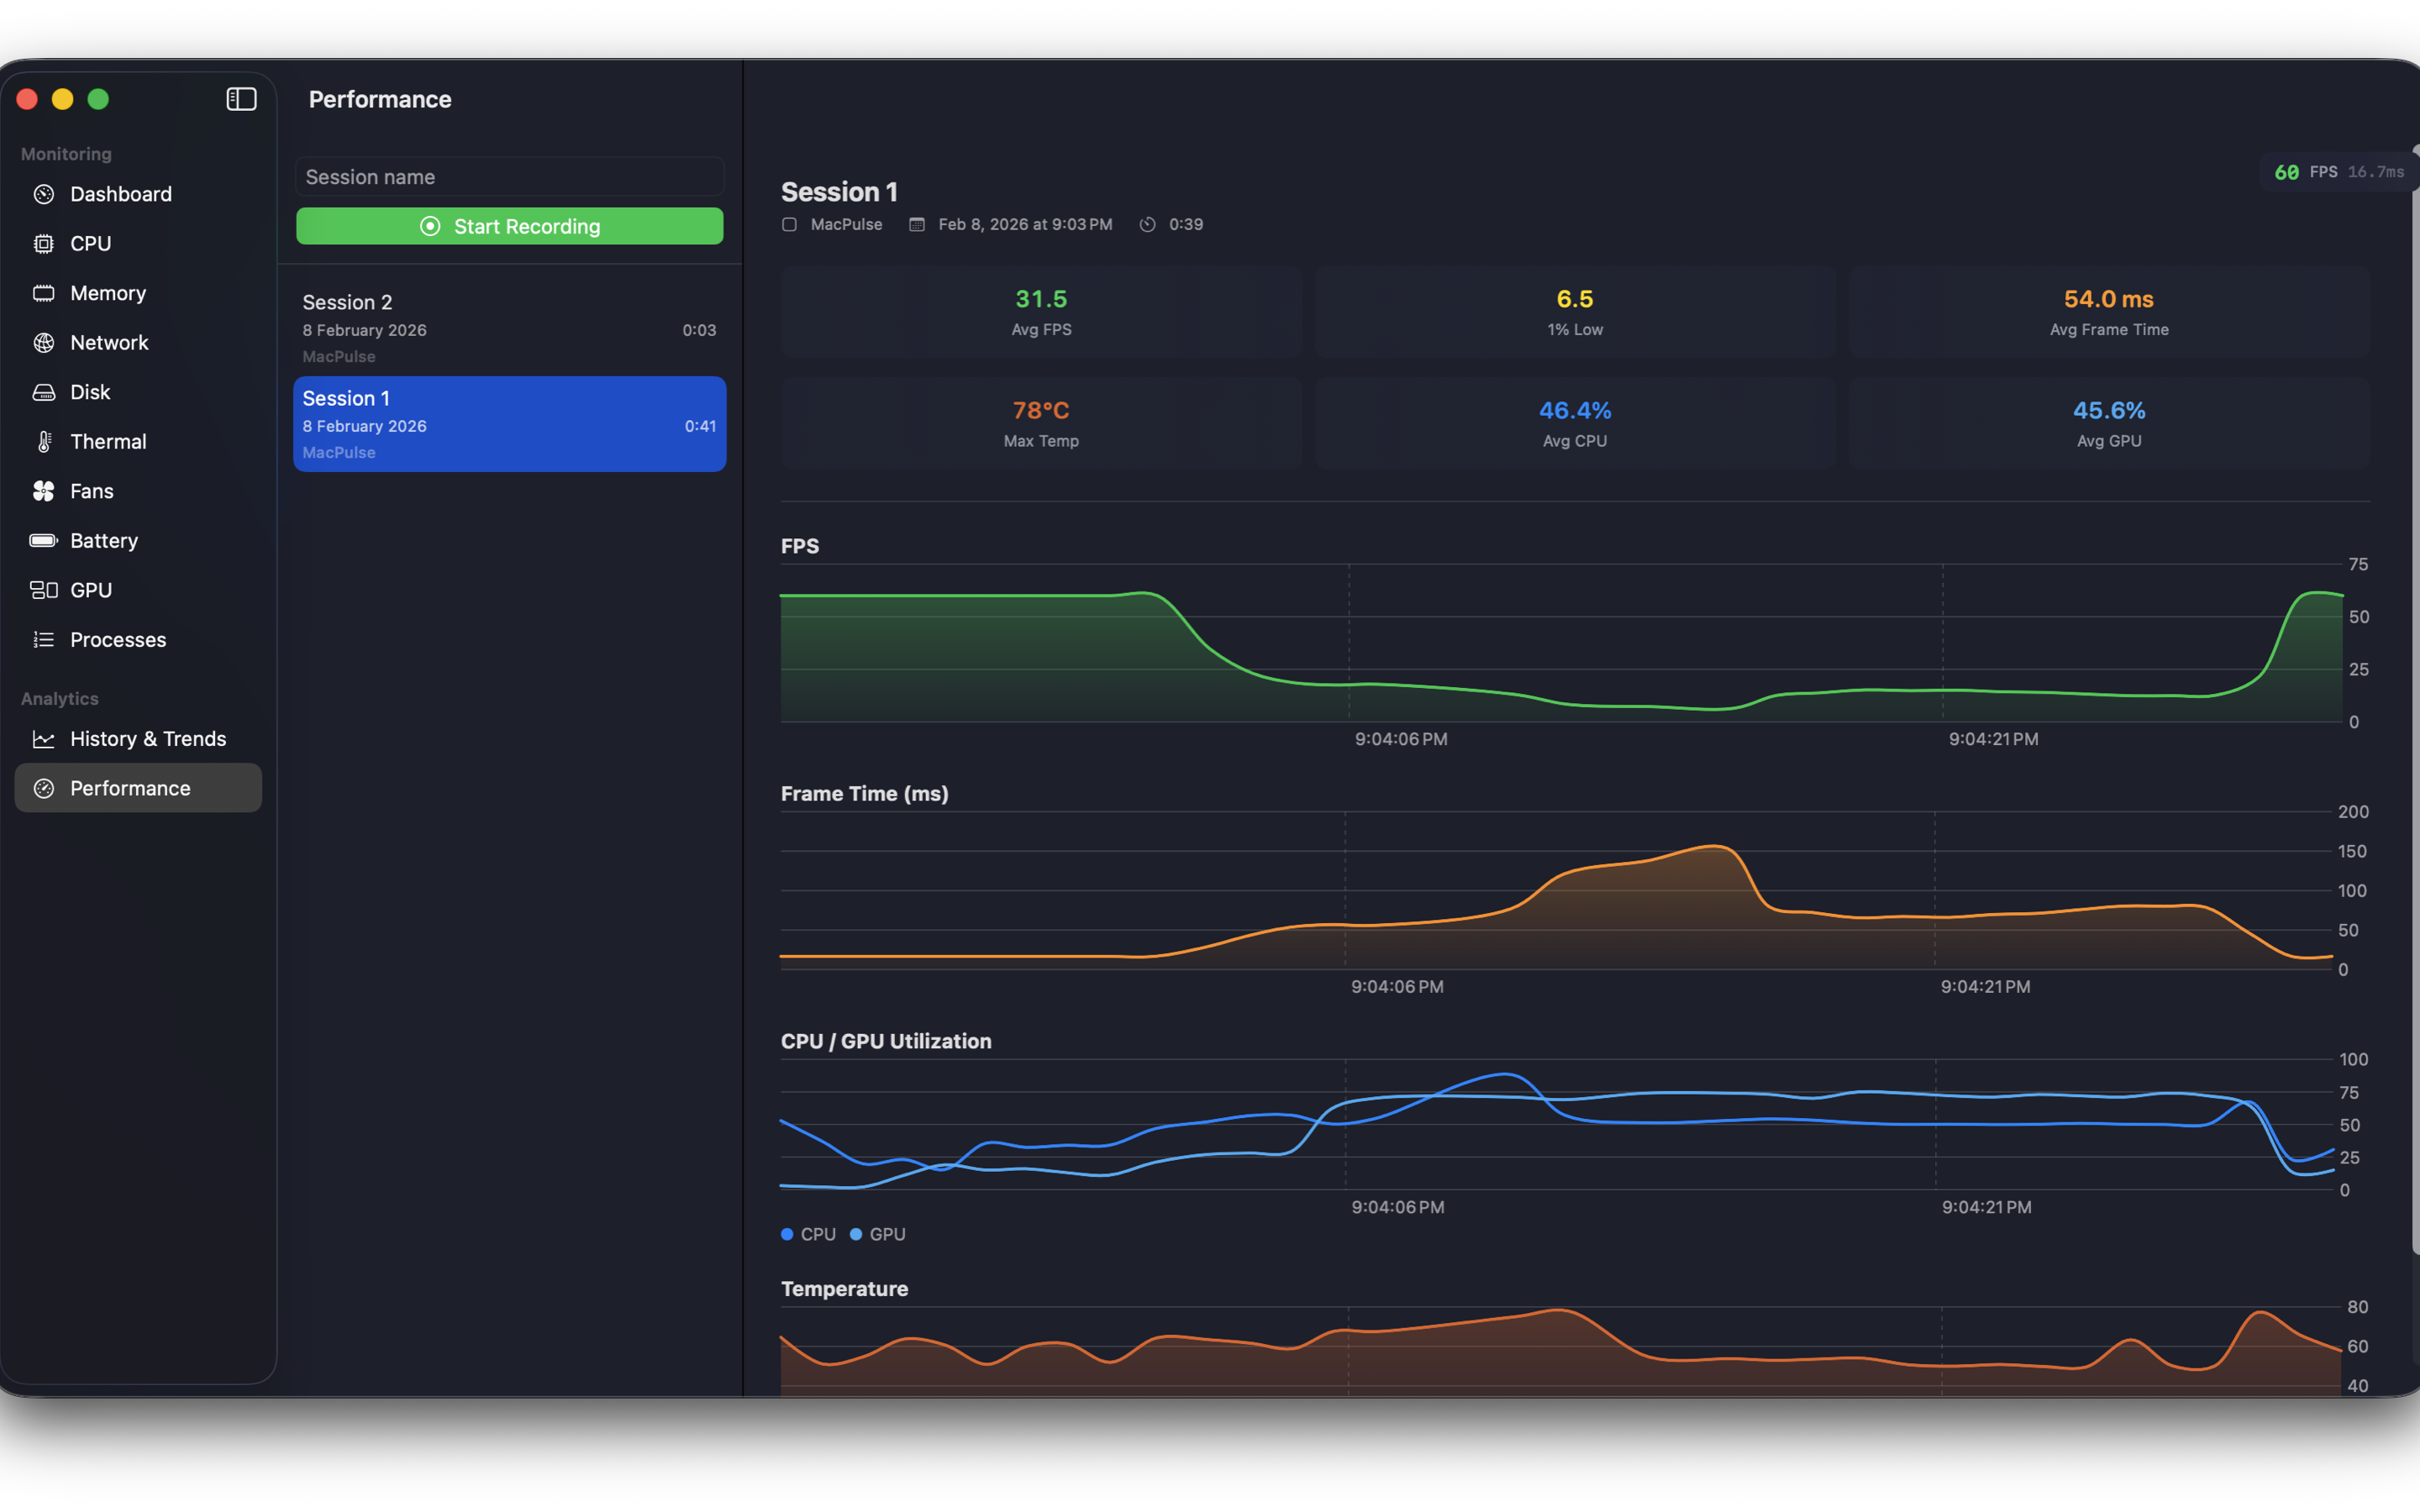The width and height of the screenshot is (2420, 1512).
Task: Click the Battery icon in the sidebar
Action: 44,541
